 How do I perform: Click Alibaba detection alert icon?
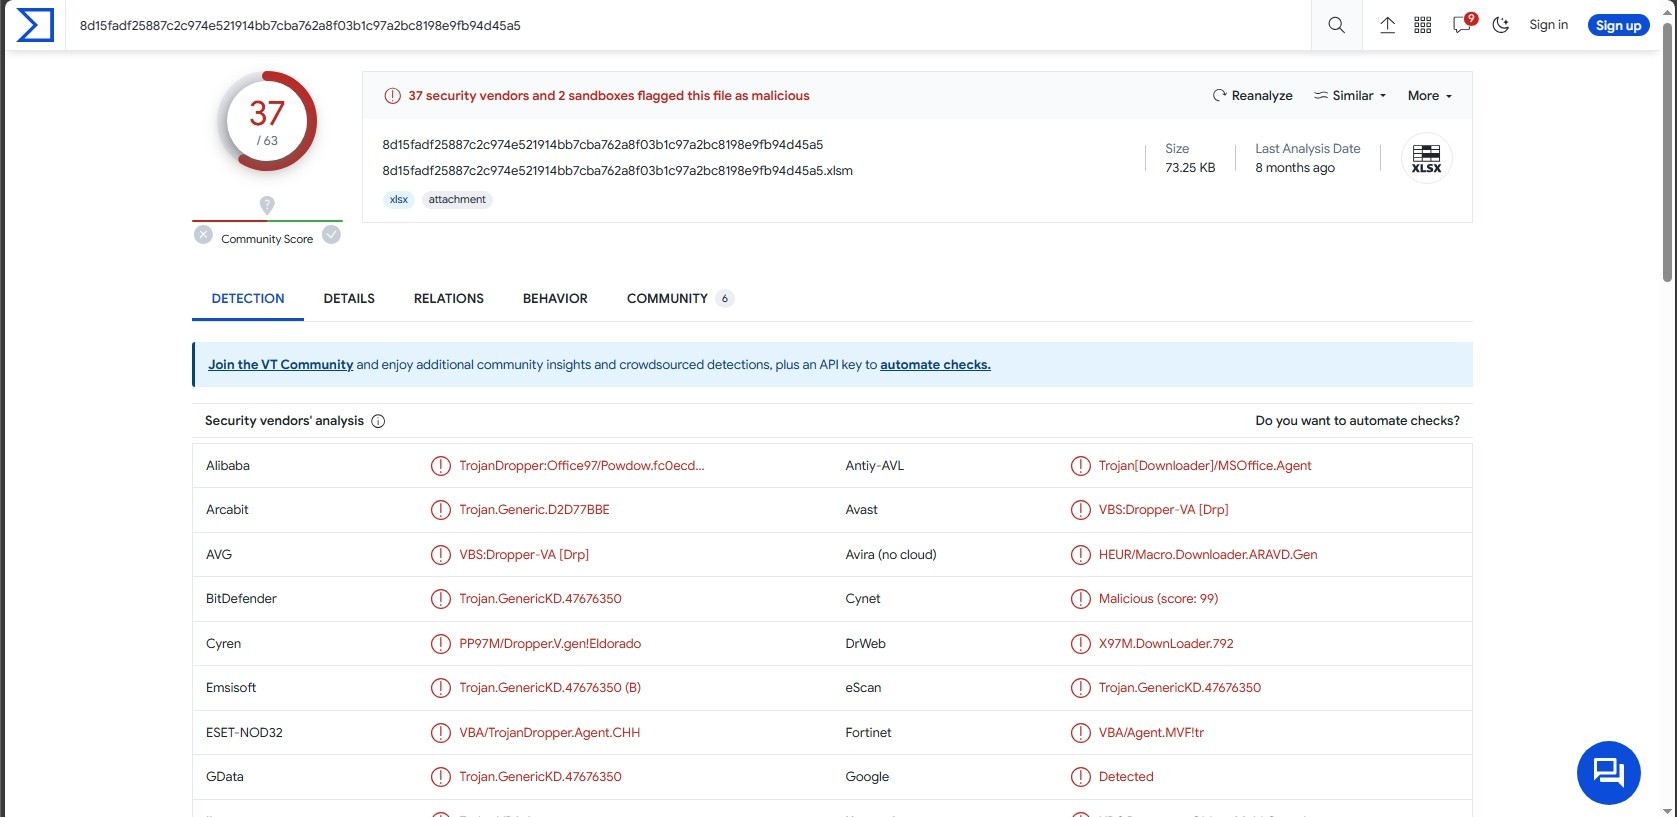point(441,466)
